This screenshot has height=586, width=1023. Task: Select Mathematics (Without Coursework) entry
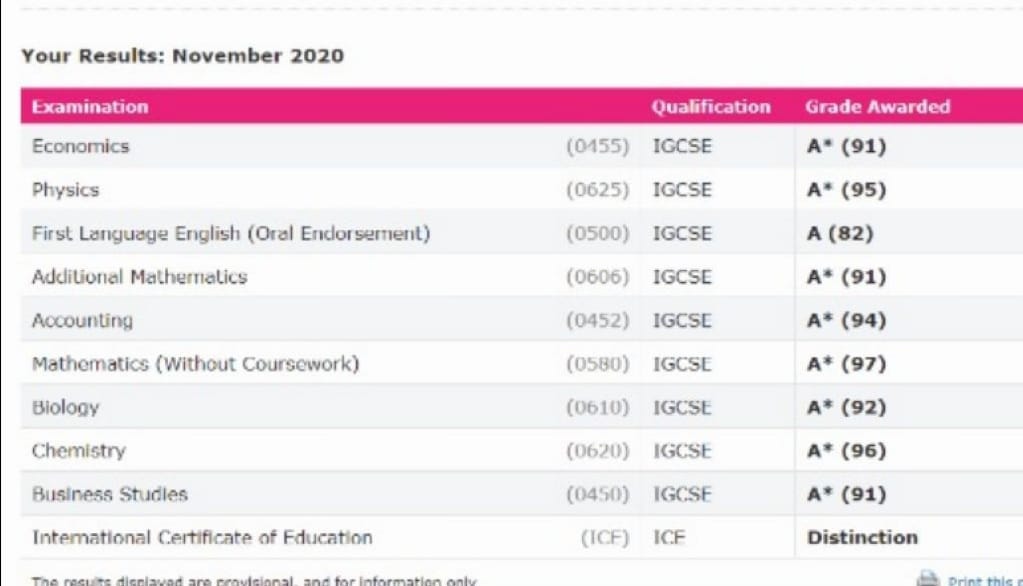(x=195, y=364)
